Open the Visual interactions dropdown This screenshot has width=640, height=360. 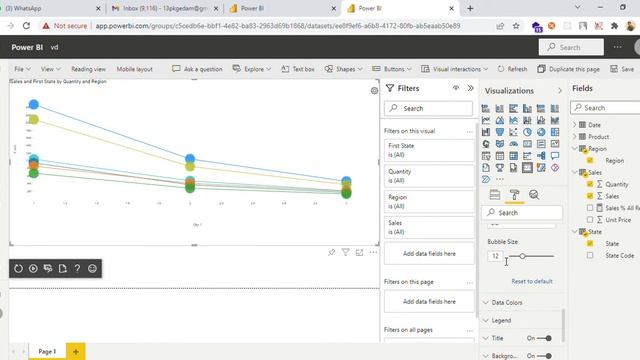pos(454,69)
